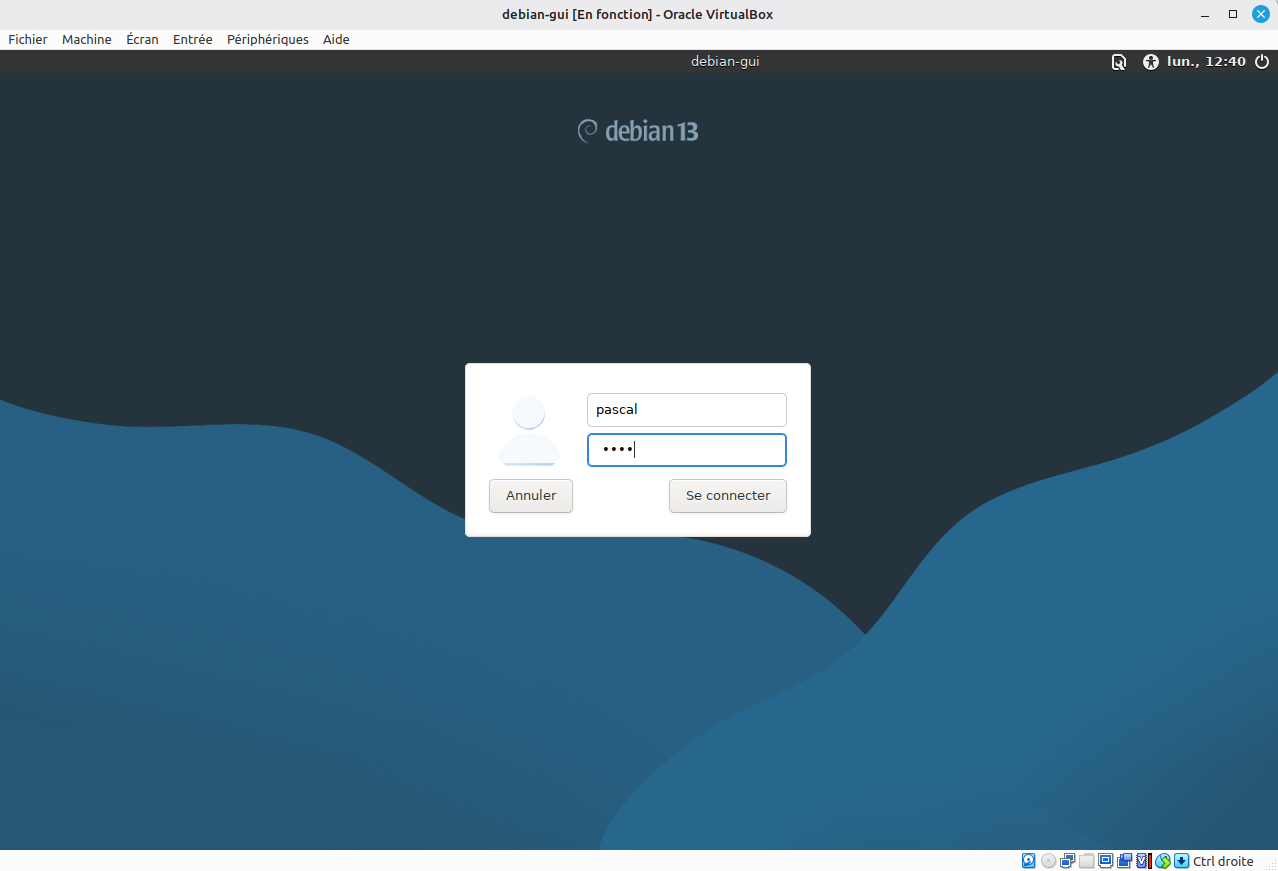Click the grey shared folders status icon
This screenshot has width=1278, height=871.
point(1086,861)
